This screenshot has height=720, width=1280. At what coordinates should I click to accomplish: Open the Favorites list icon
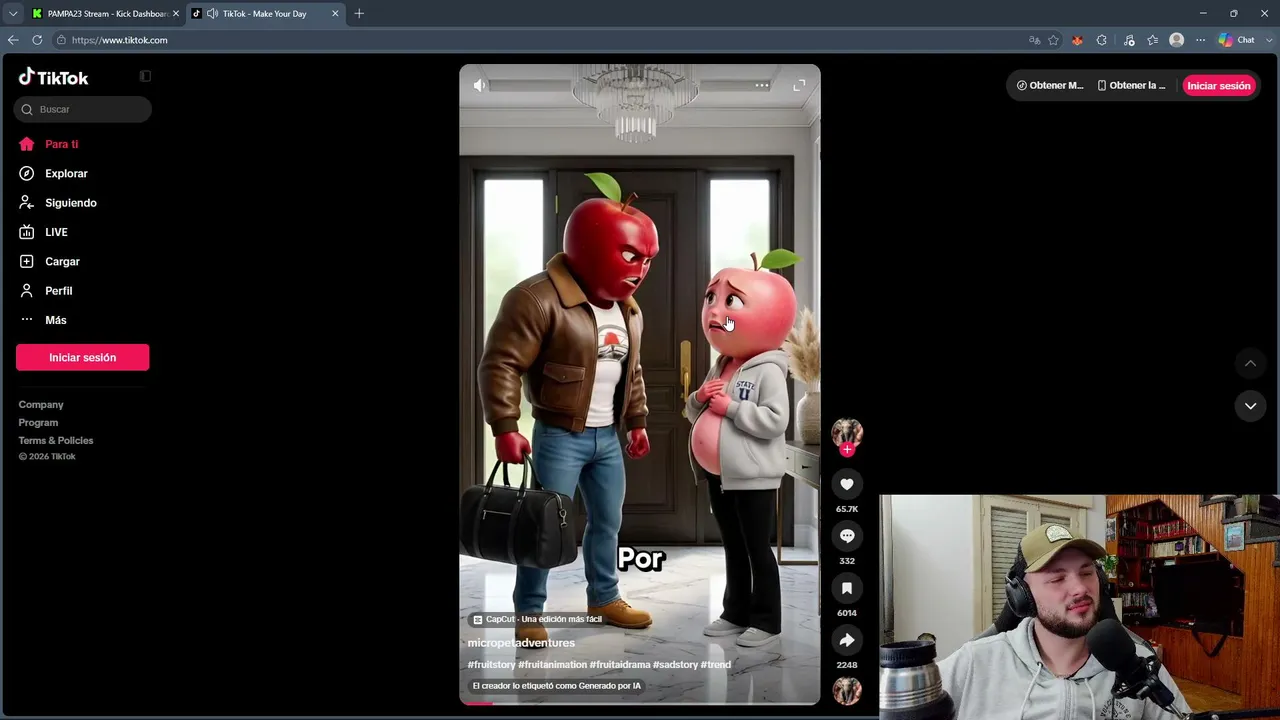1153,40
